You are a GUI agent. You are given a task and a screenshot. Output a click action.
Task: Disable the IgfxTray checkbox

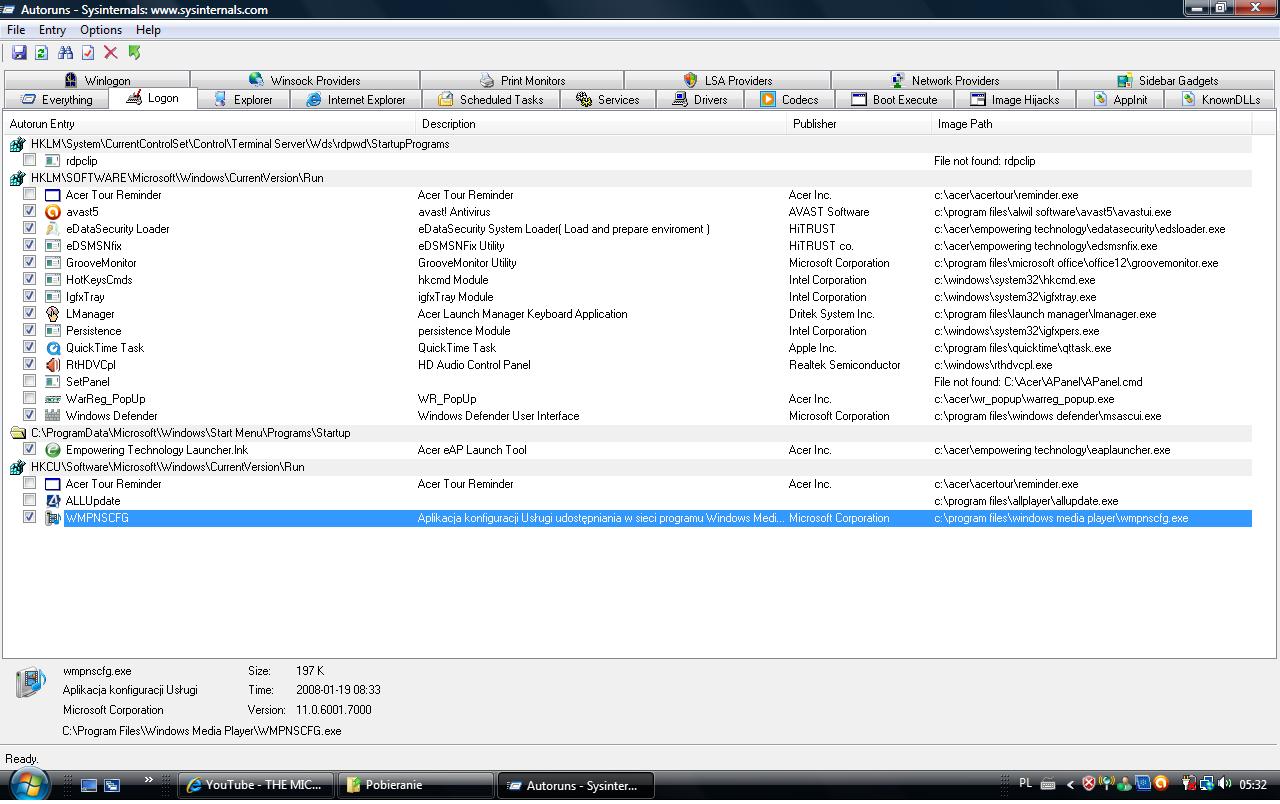tap(30, 297)
